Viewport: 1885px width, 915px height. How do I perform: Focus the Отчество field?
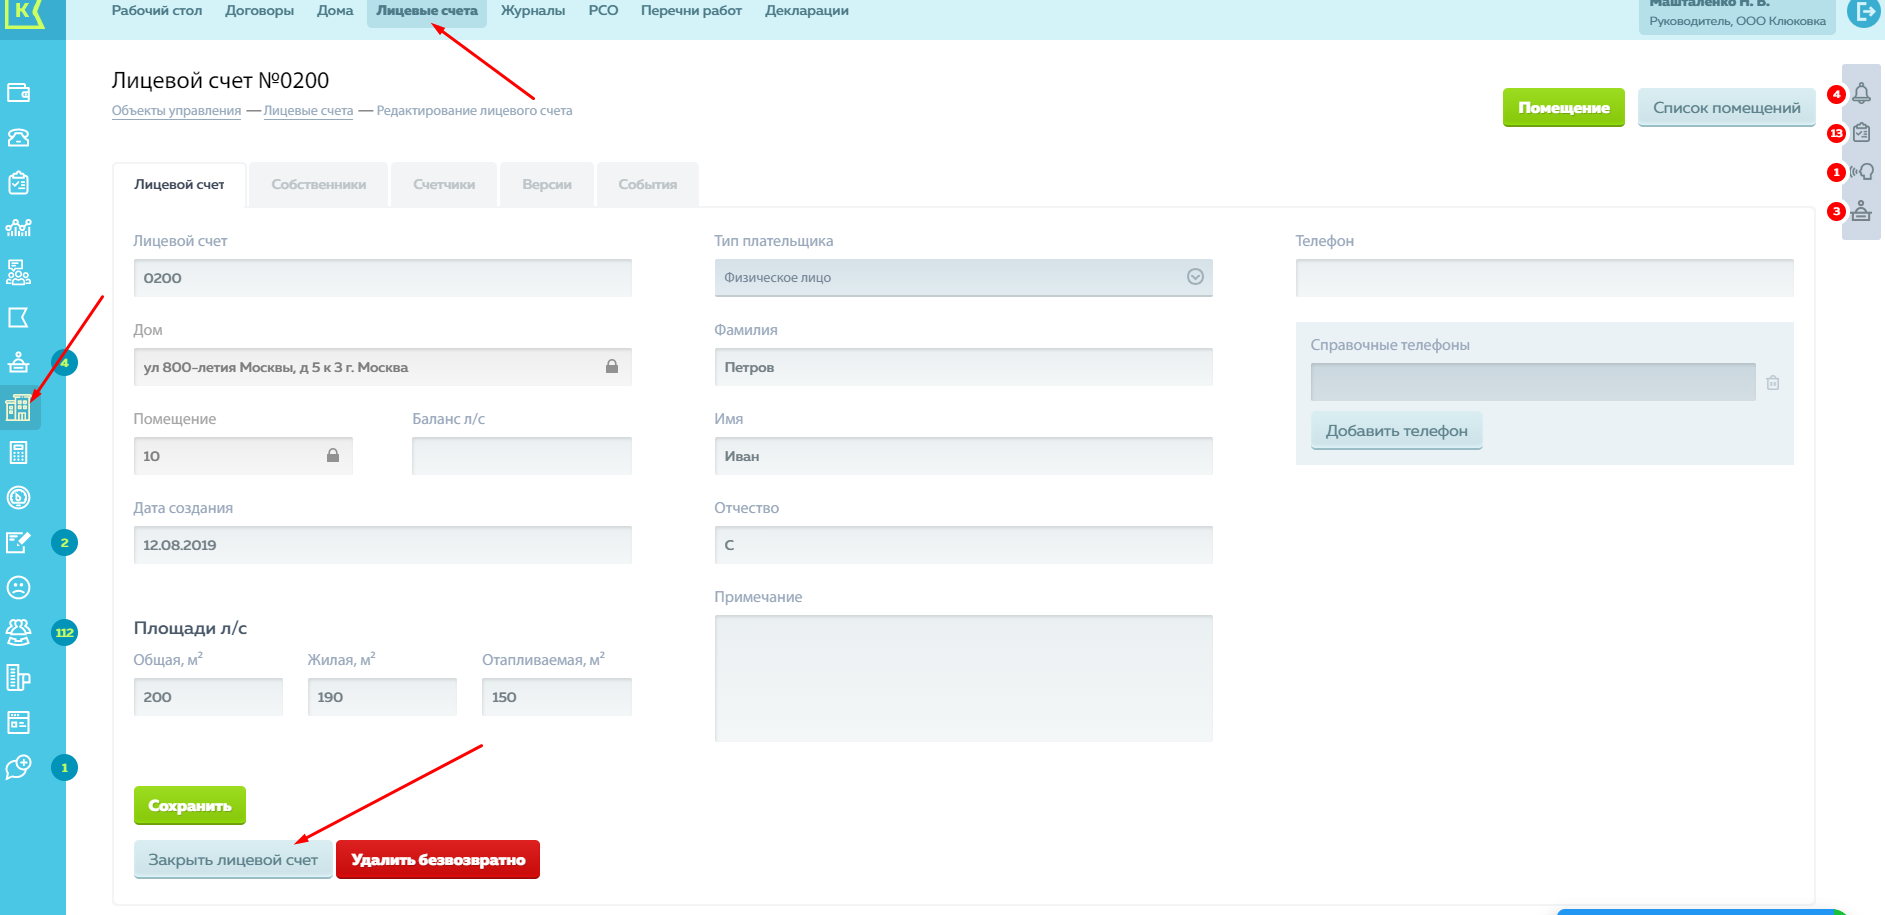pyautogui.click(x=964, y=545)
